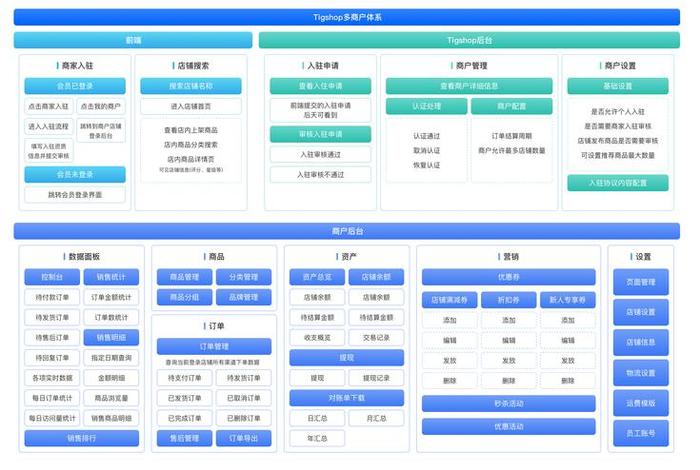Click 已发货订单 box
This screenshot has height=470, width=700.
[x=184, y=398]
